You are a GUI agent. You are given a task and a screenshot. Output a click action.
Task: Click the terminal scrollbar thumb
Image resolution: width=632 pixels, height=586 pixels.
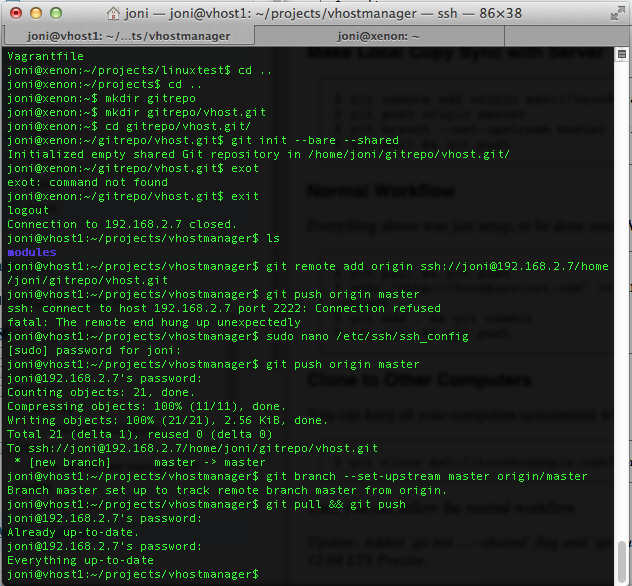pos(622,562)
